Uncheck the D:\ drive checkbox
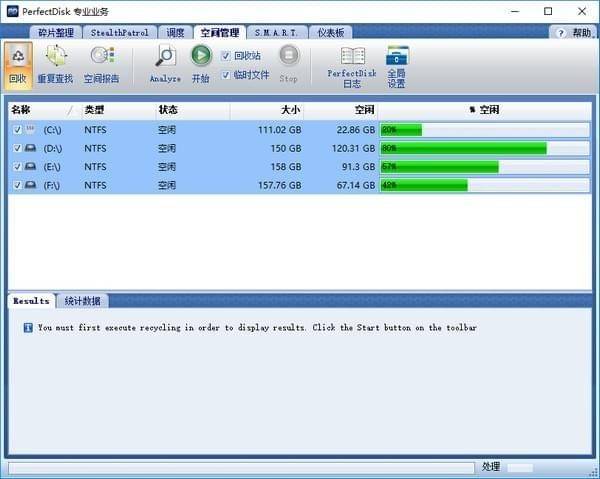The width and height of the screenshot is (600, 479). coord(17,148)
